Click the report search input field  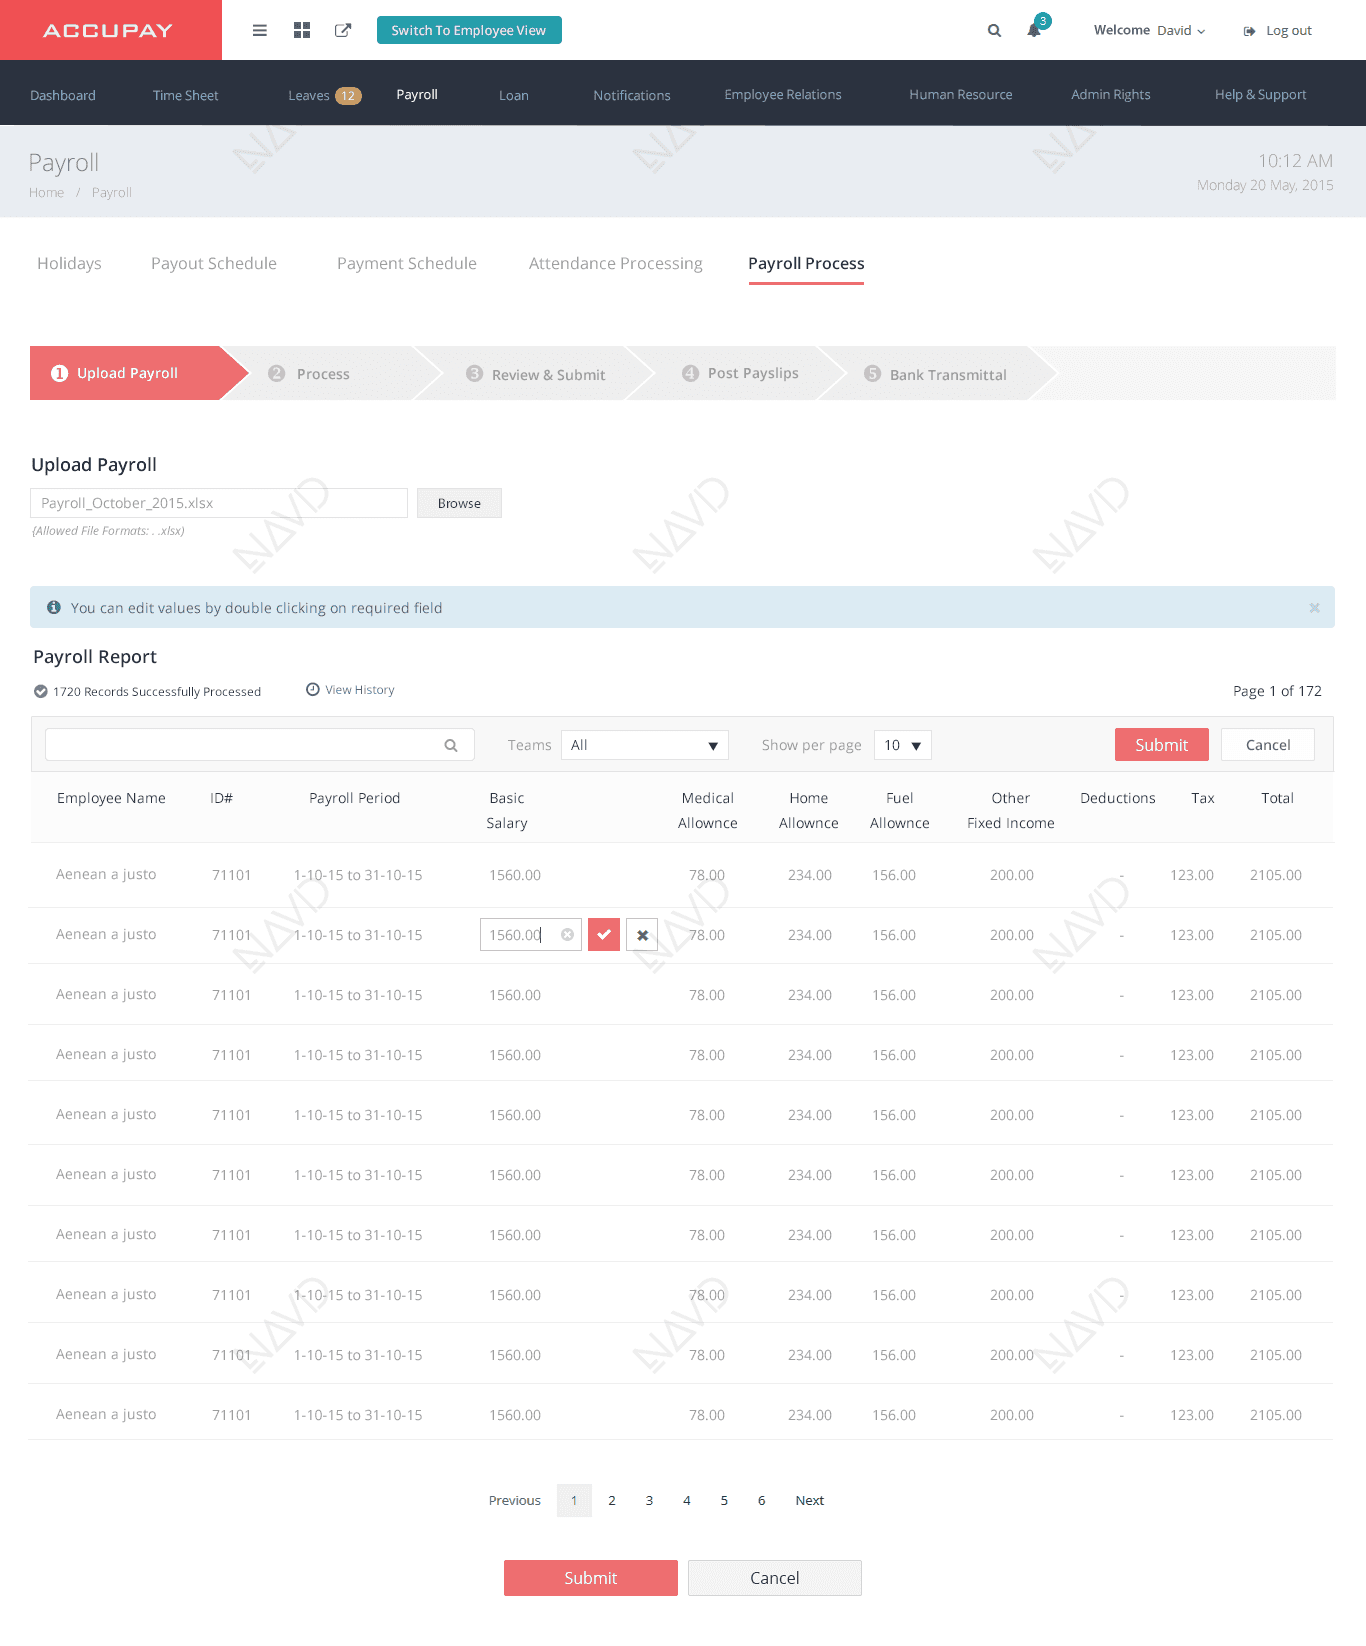point(259,745)
